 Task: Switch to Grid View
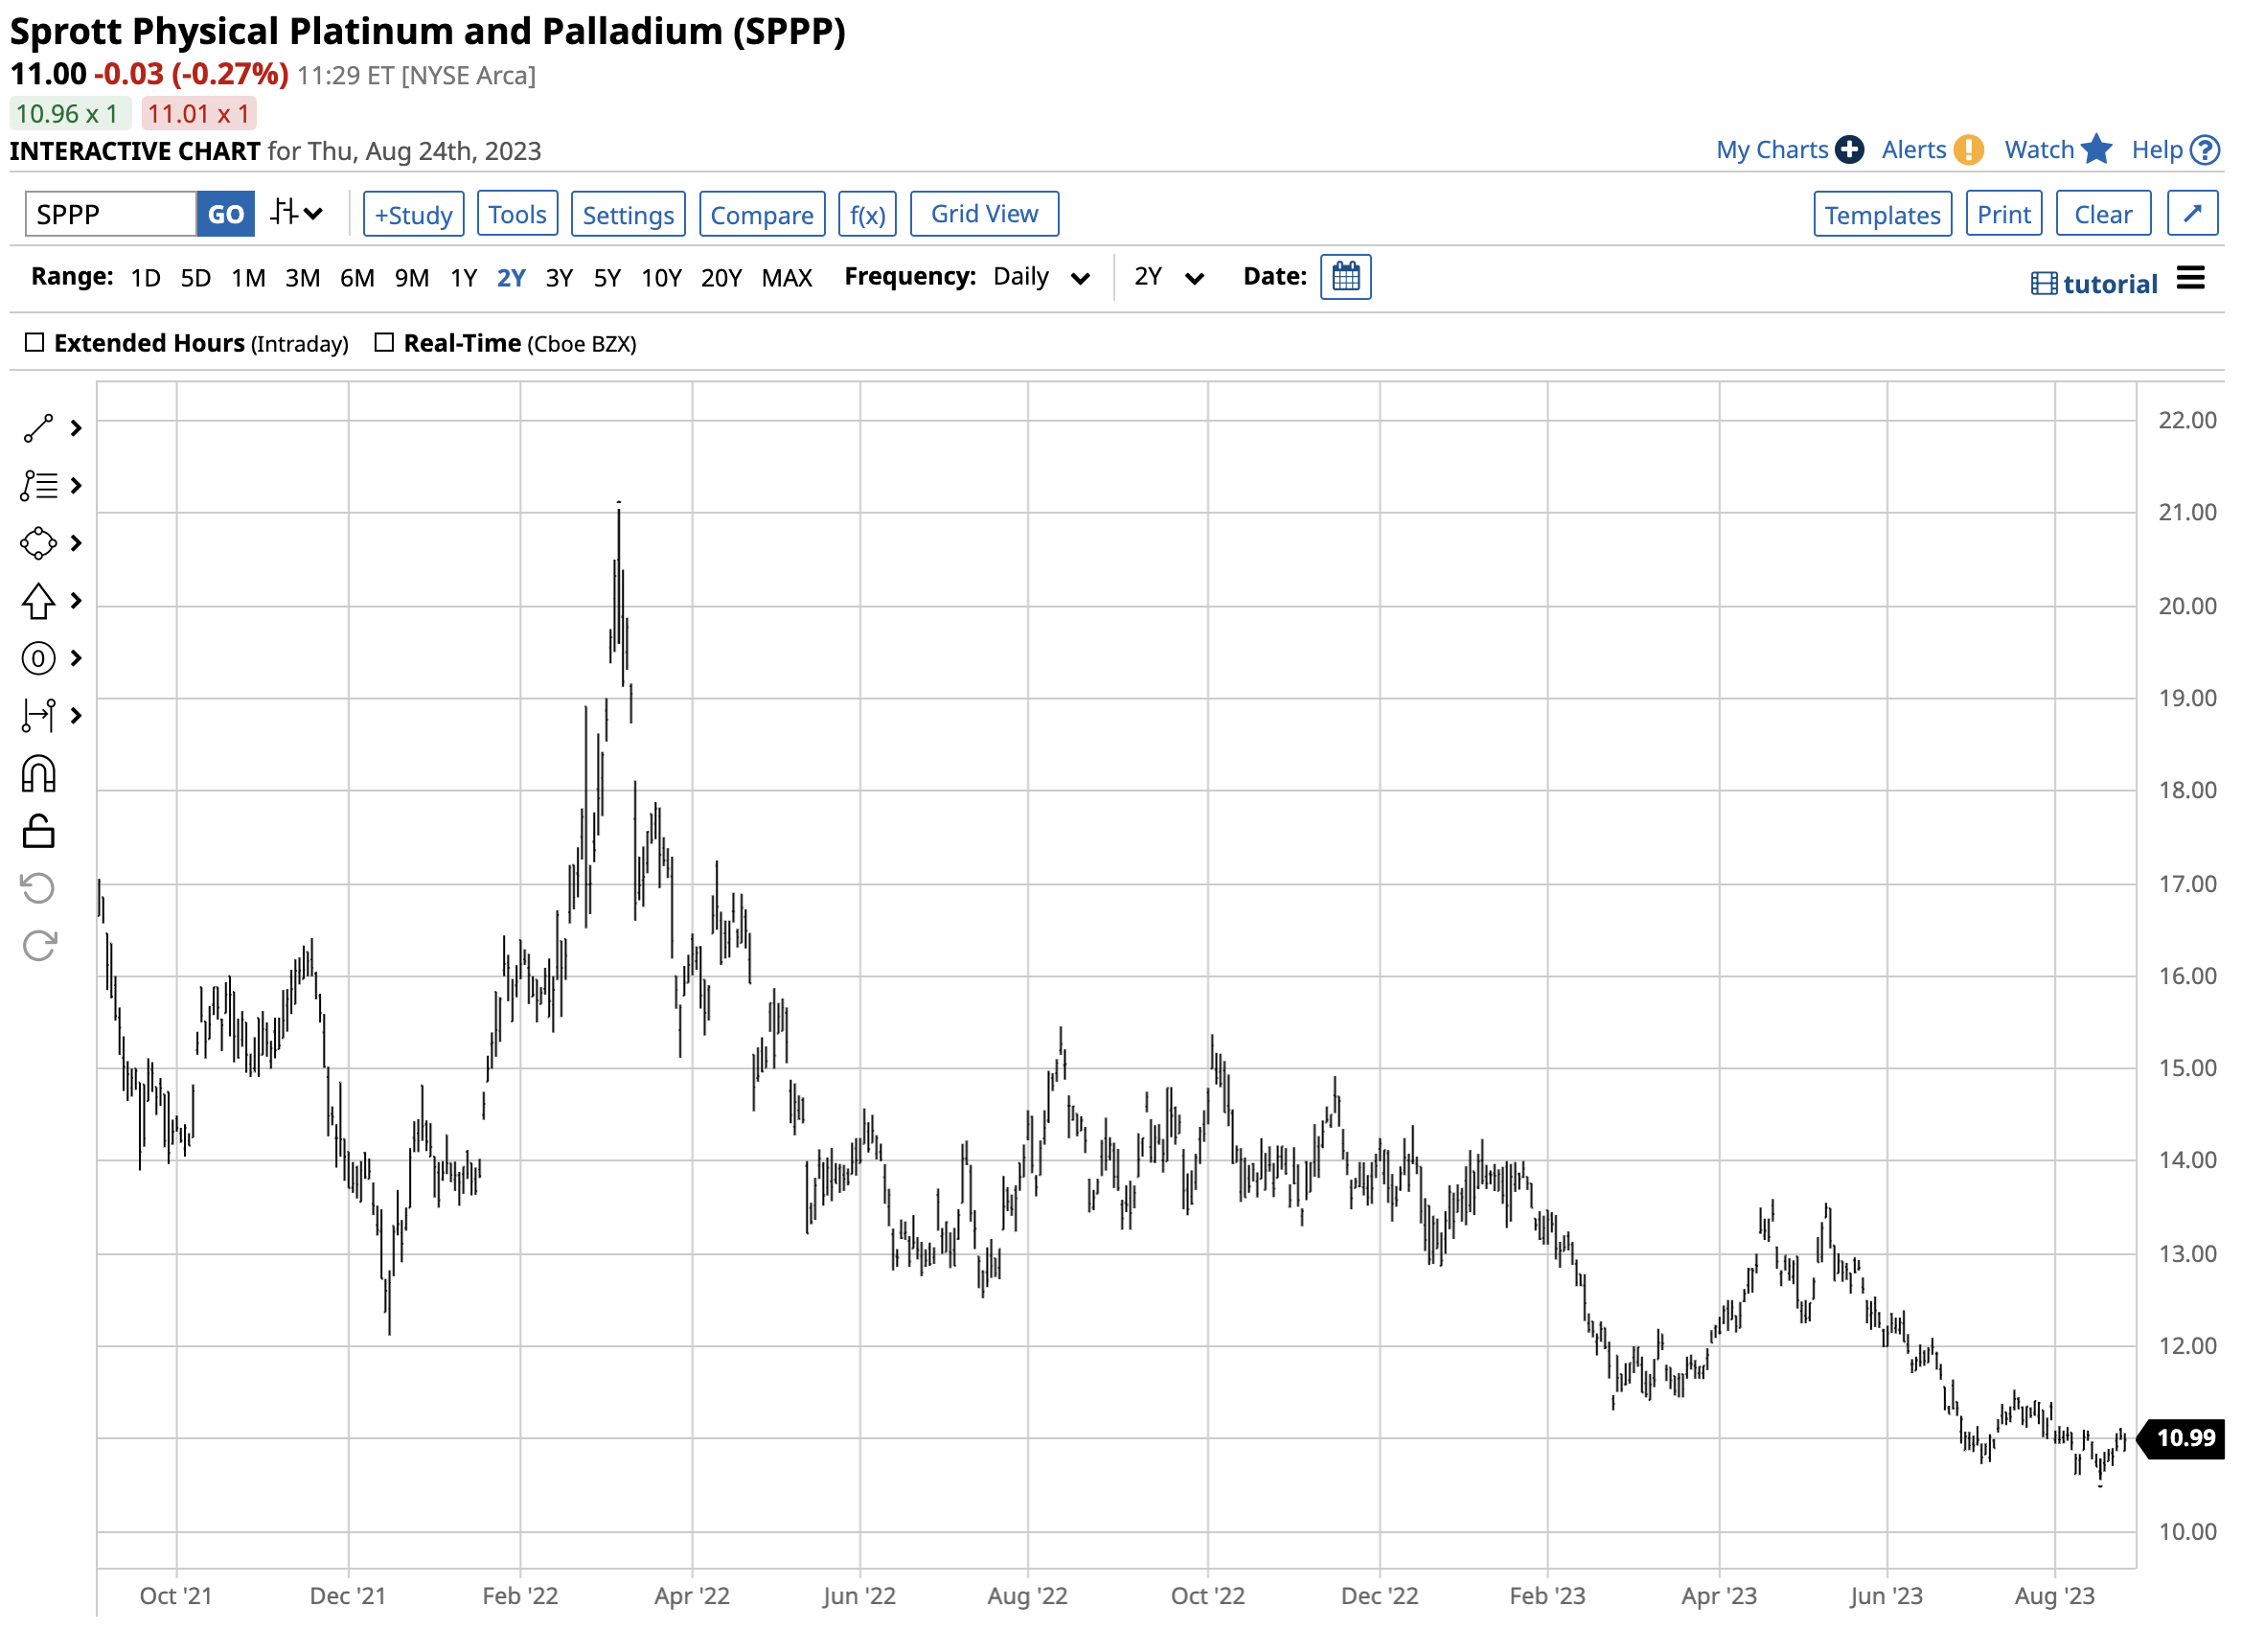(x=986, y=214)
